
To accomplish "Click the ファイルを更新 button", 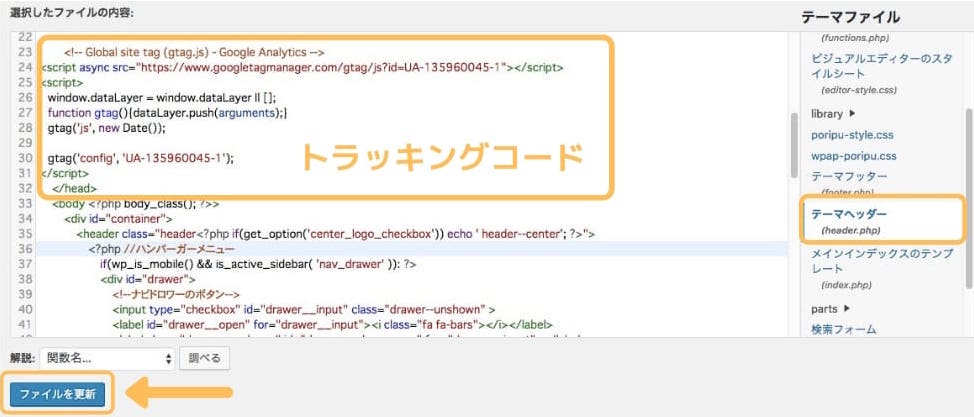I will tap(57, 394).
